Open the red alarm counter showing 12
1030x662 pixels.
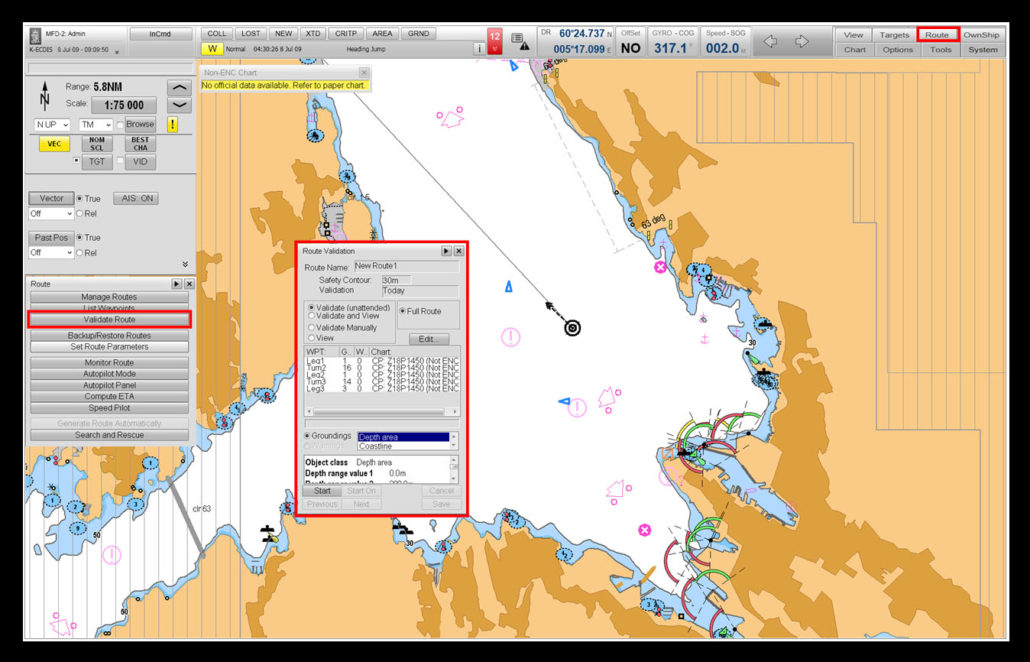495,41
